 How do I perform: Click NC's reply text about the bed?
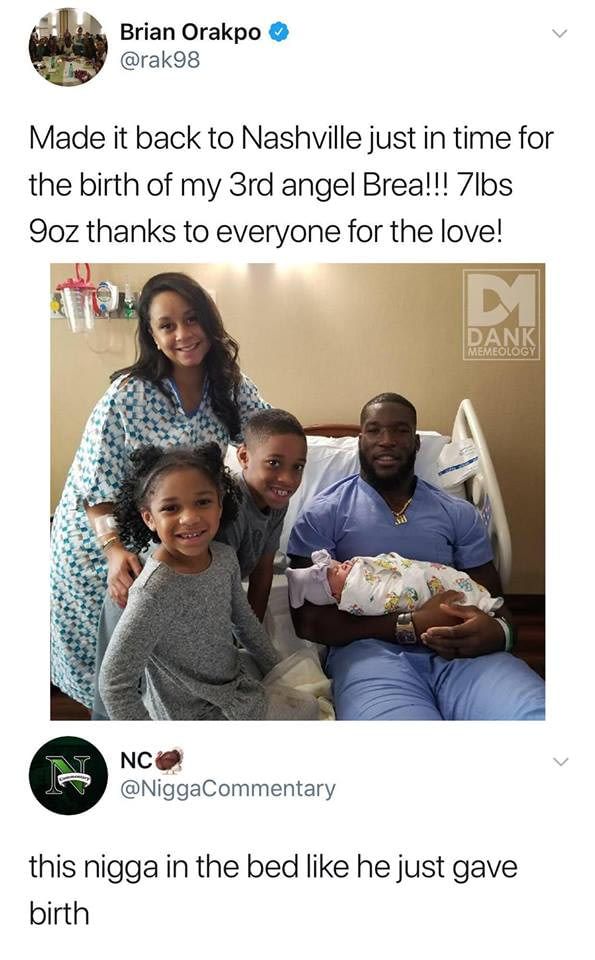pos(273,890)
